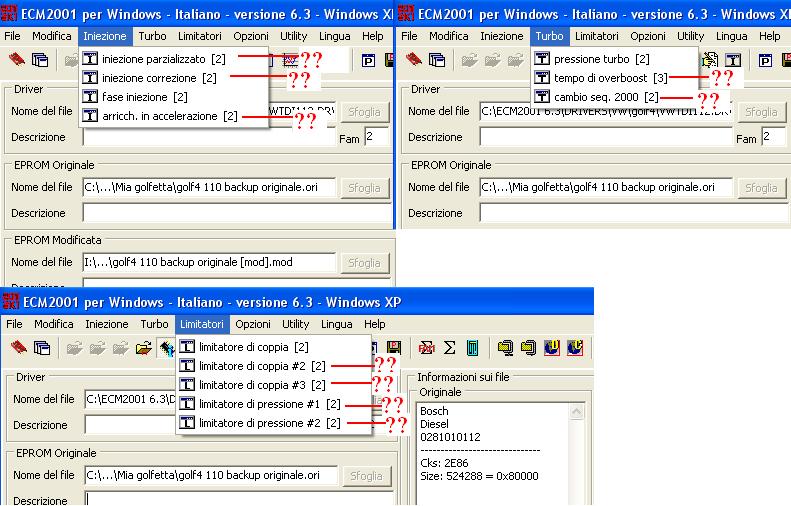Choose 'arricch. in accelerazione [2]' entry

coord(173,116)
